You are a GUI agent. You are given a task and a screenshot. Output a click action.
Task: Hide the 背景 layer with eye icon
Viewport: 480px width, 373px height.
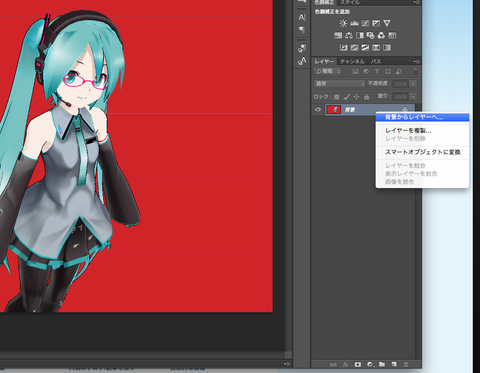pos(318,109)
